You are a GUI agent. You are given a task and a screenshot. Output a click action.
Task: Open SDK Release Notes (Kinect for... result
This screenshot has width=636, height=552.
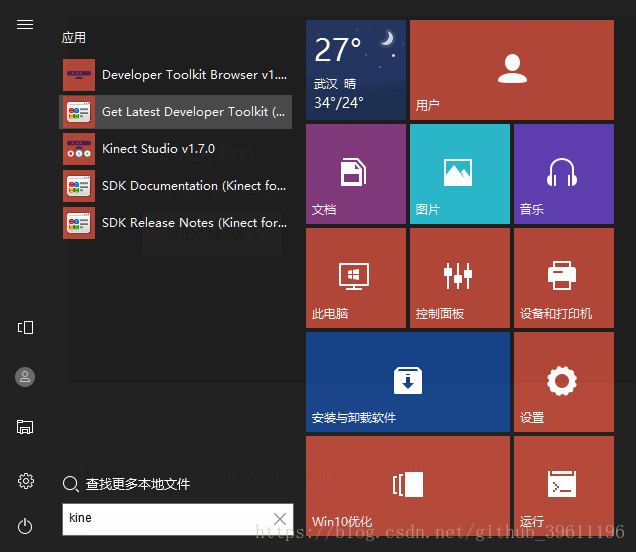click(175, 223)
